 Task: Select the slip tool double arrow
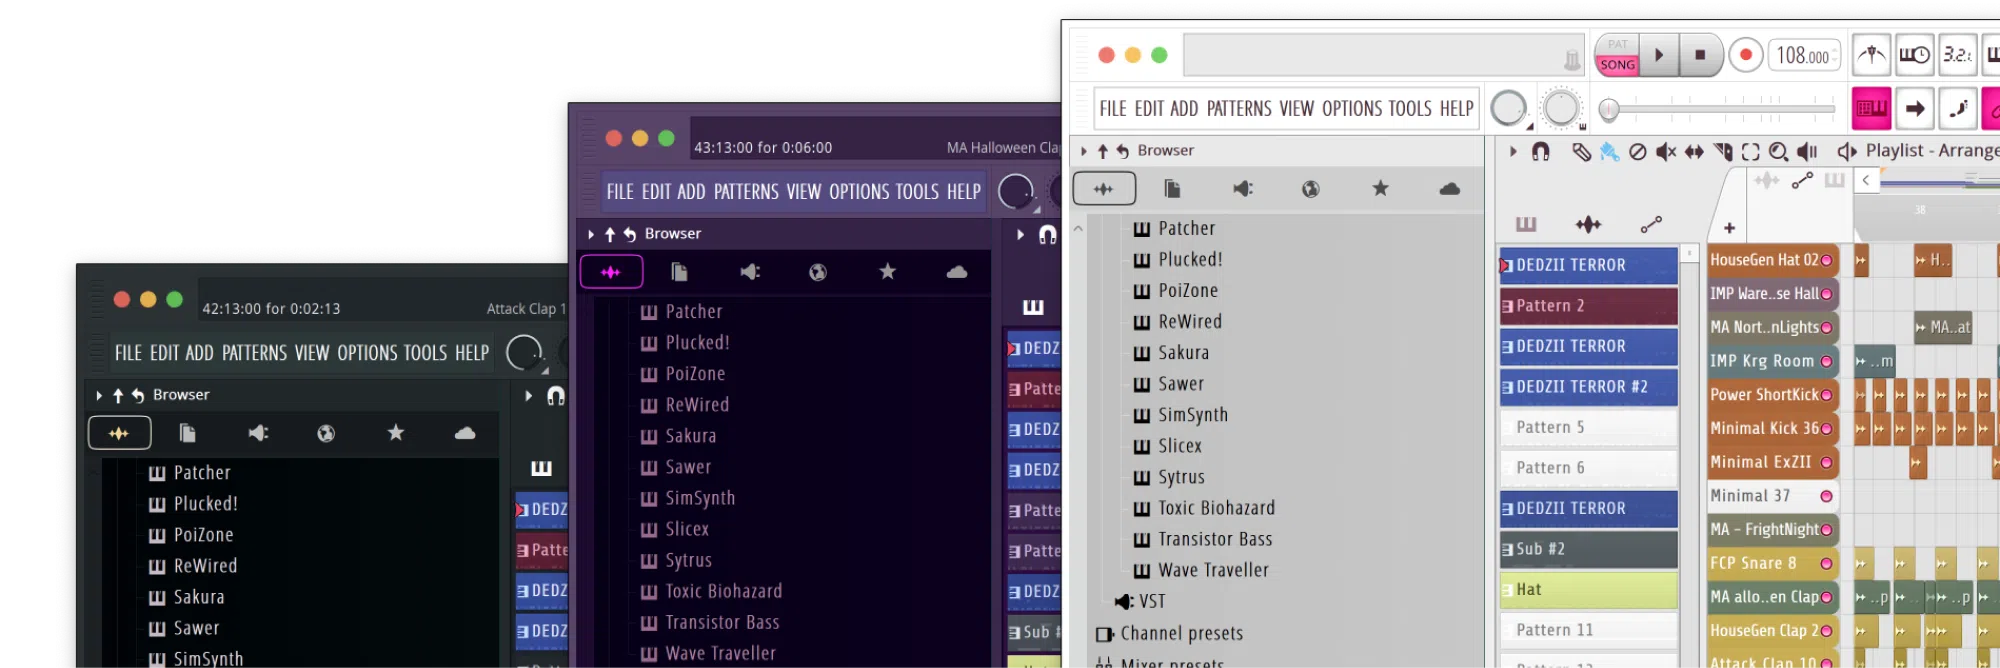coord(1694,152)
